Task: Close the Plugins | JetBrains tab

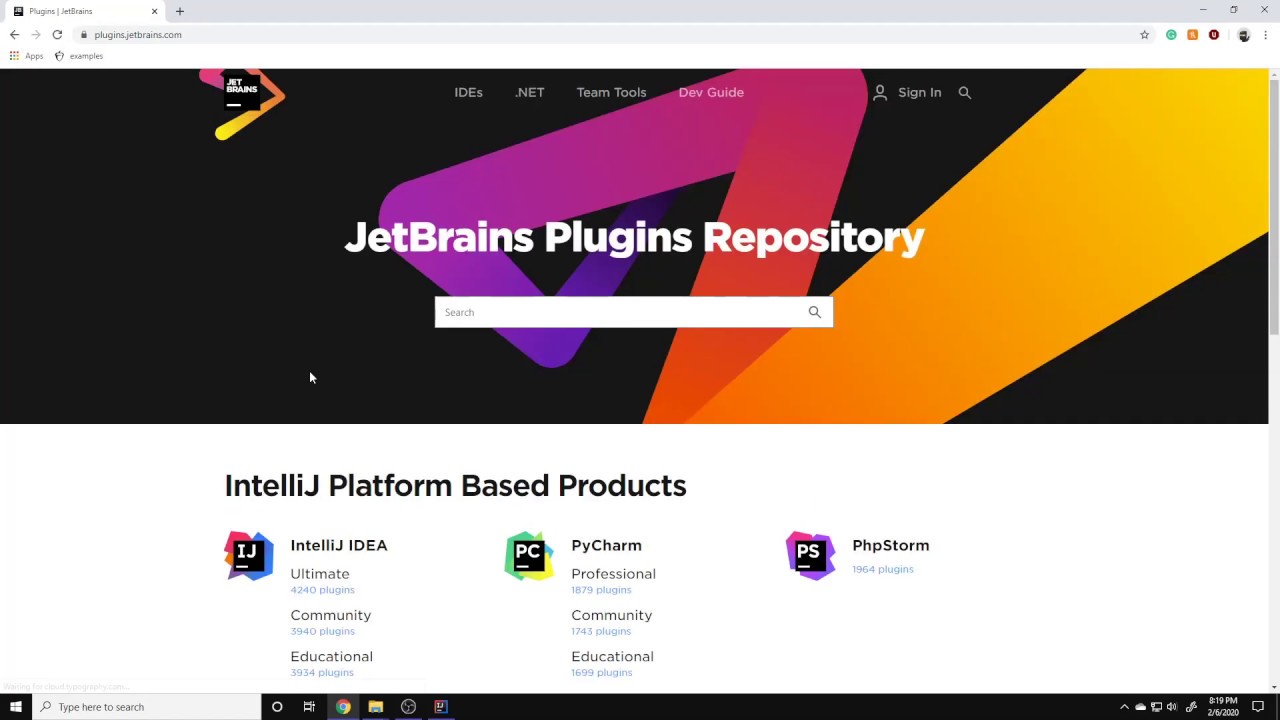Action: pyautogui.click(x=154, y=11)
